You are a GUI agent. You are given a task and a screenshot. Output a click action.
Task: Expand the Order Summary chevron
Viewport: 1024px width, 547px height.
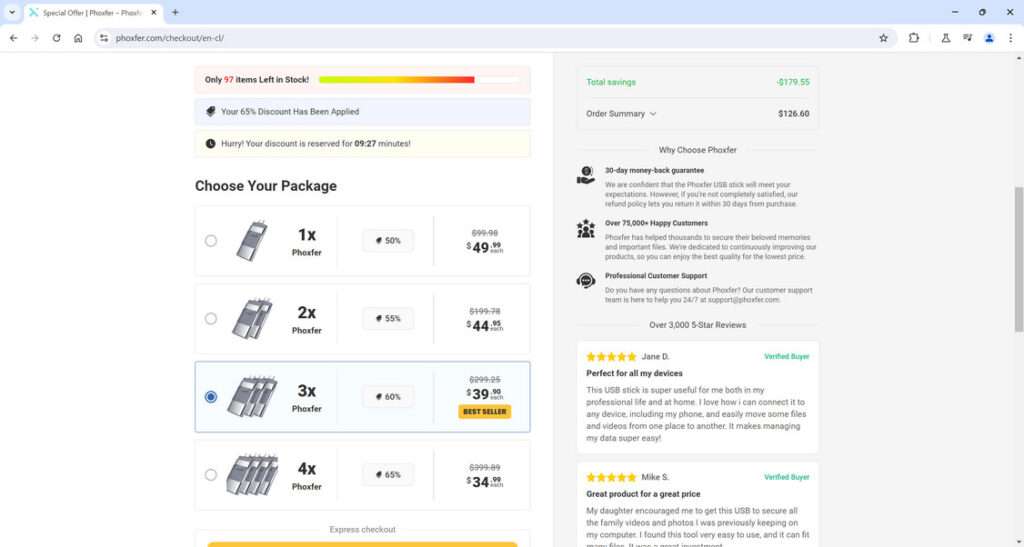[x=653, y=114]
